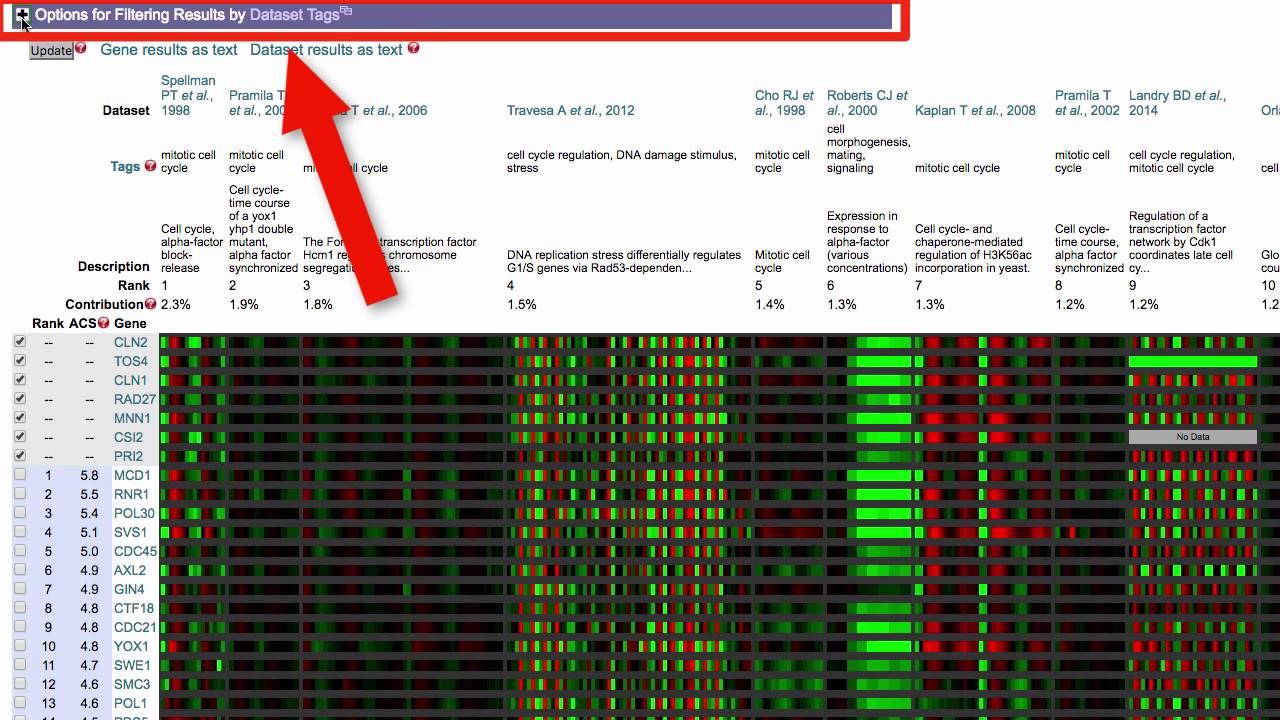
Task: Open the help icon beside ACS
Action: click(x=103, y=323)
